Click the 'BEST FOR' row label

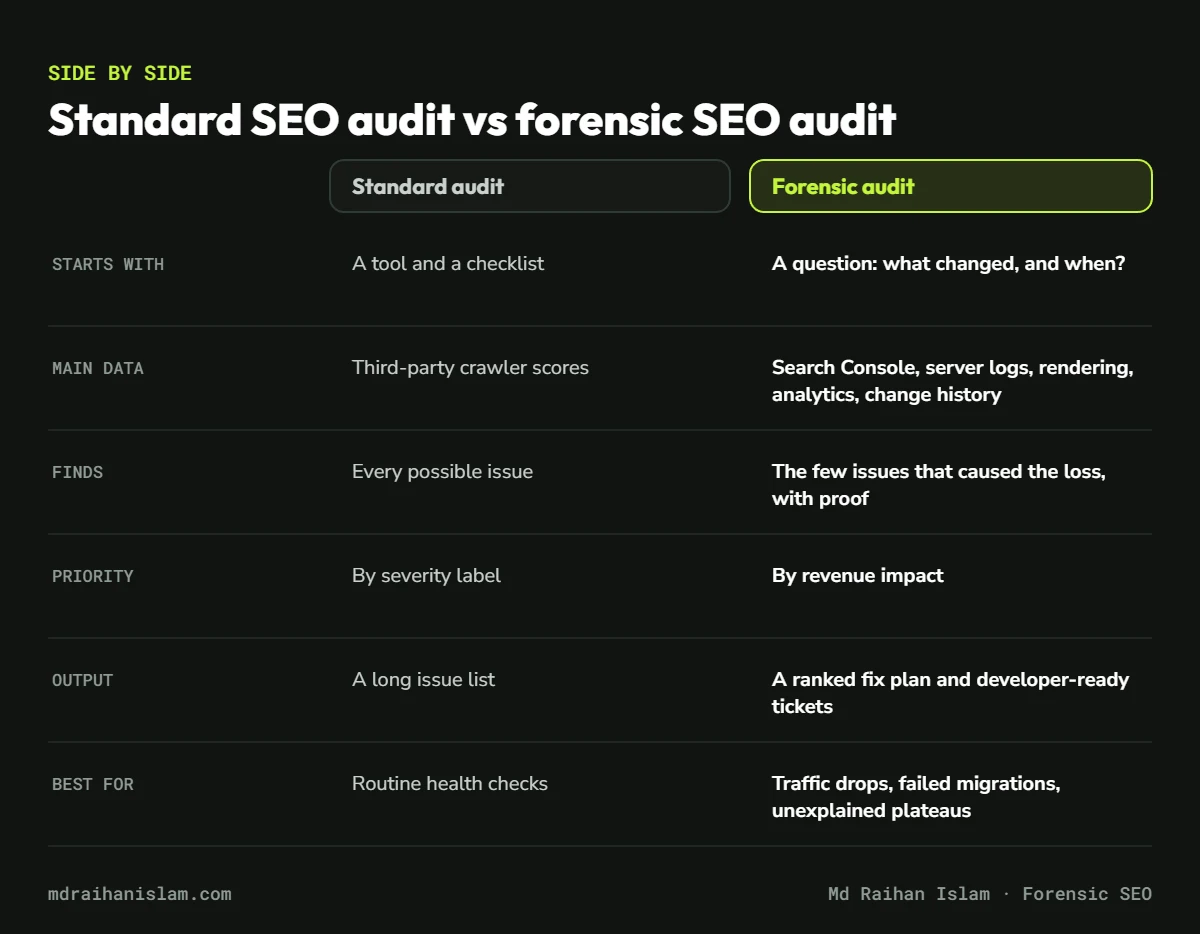coord(93,784)
